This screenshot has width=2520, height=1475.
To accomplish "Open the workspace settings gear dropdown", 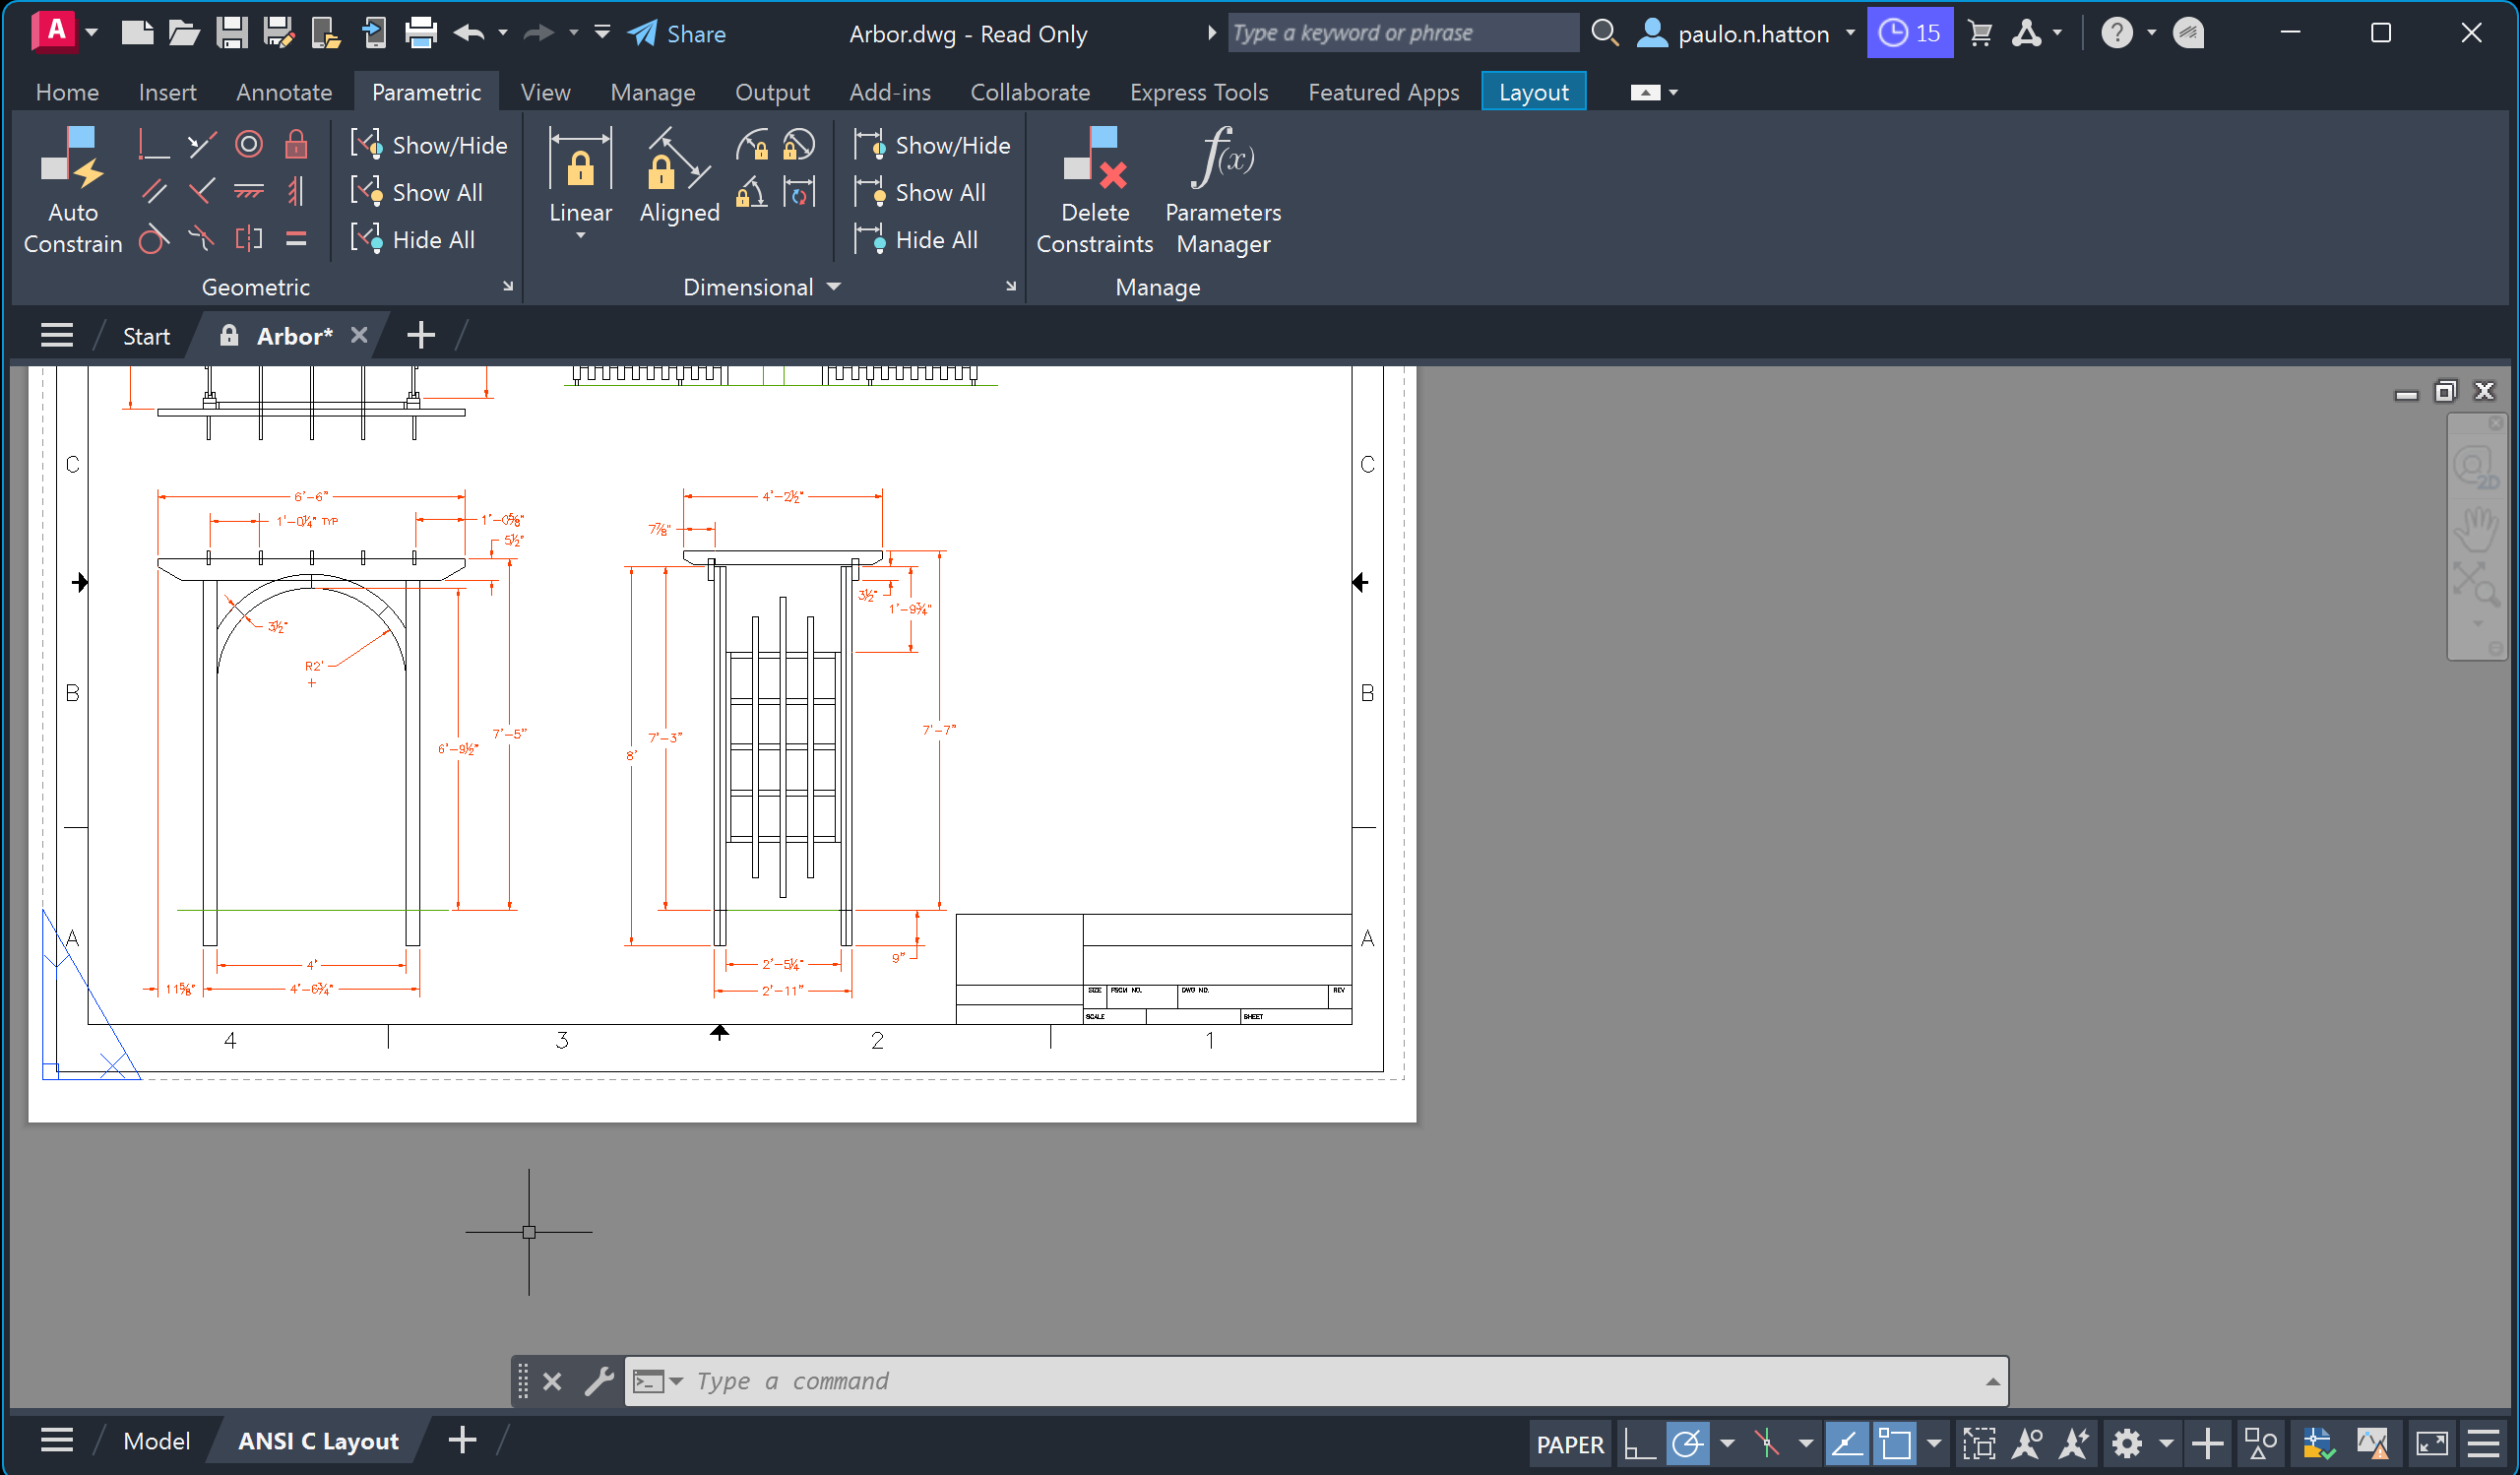I will coord(2166,1443).
